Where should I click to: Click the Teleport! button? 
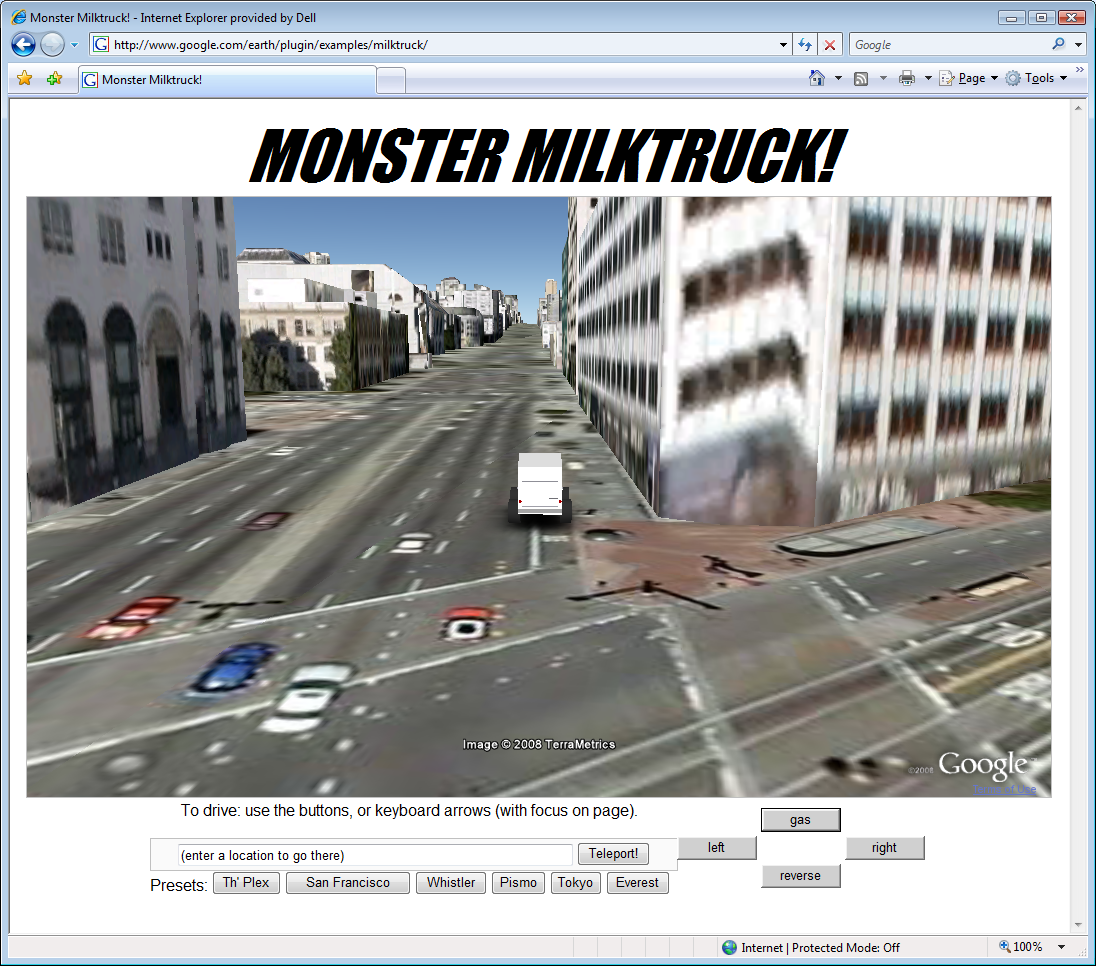coord(613,854)
